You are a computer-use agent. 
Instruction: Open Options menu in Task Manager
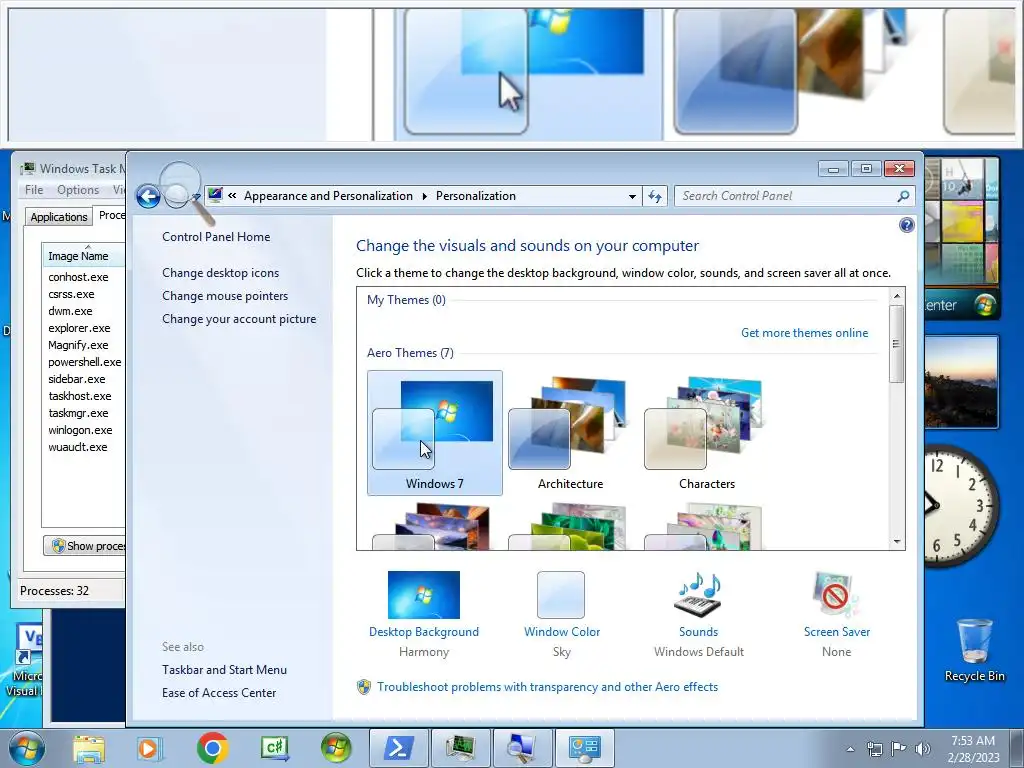click(78, 189)
